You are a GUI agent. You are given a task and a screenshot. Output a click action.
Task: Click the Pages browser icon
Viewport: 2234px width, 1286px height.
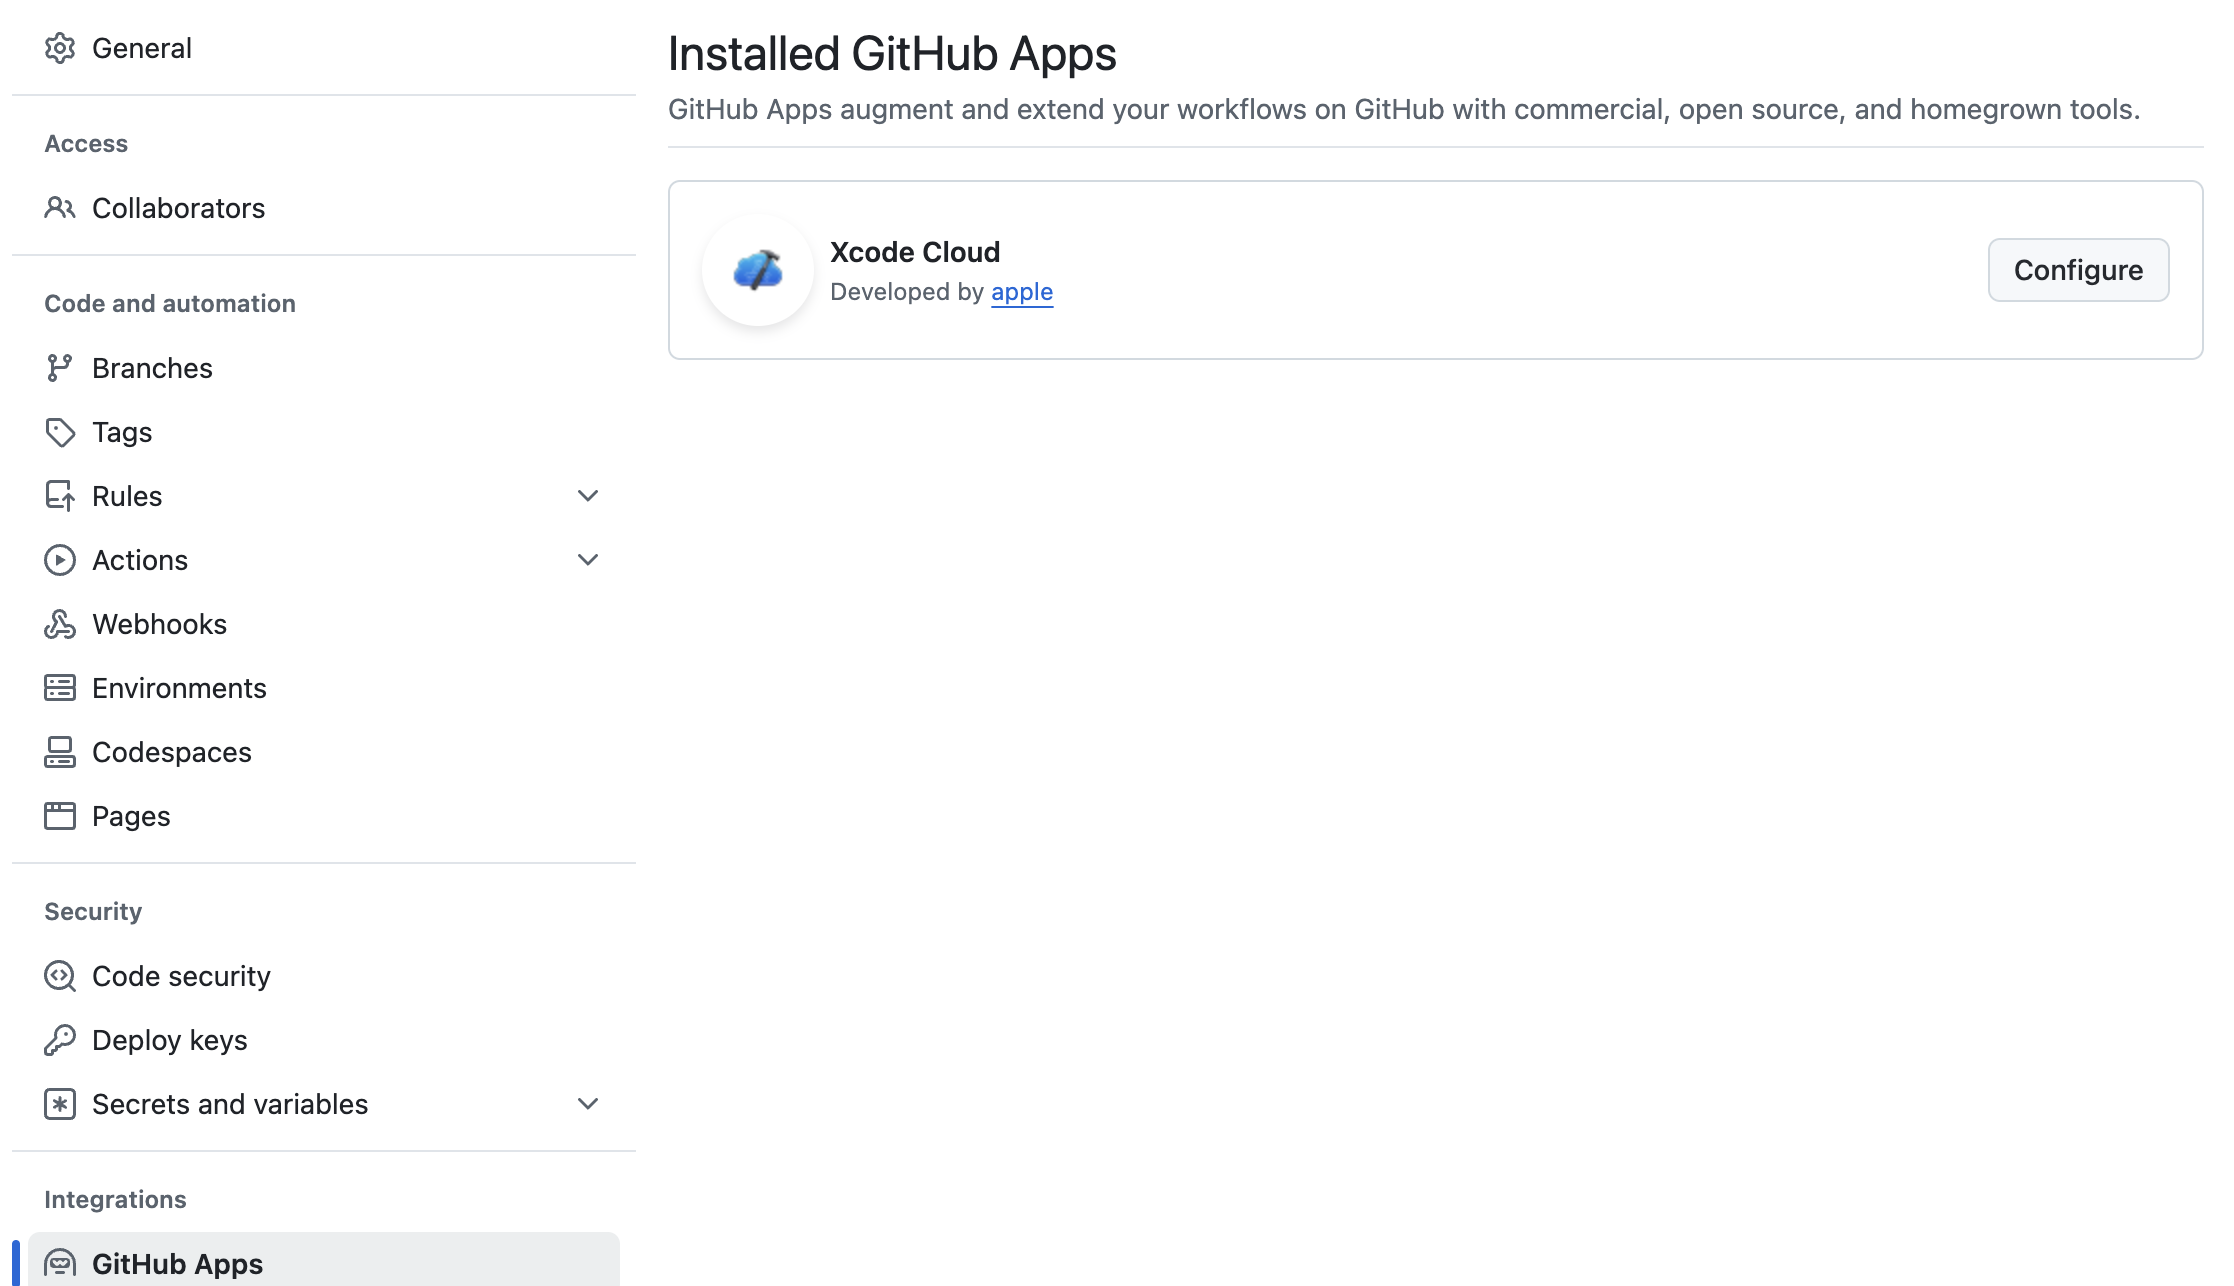coord(60,816)
